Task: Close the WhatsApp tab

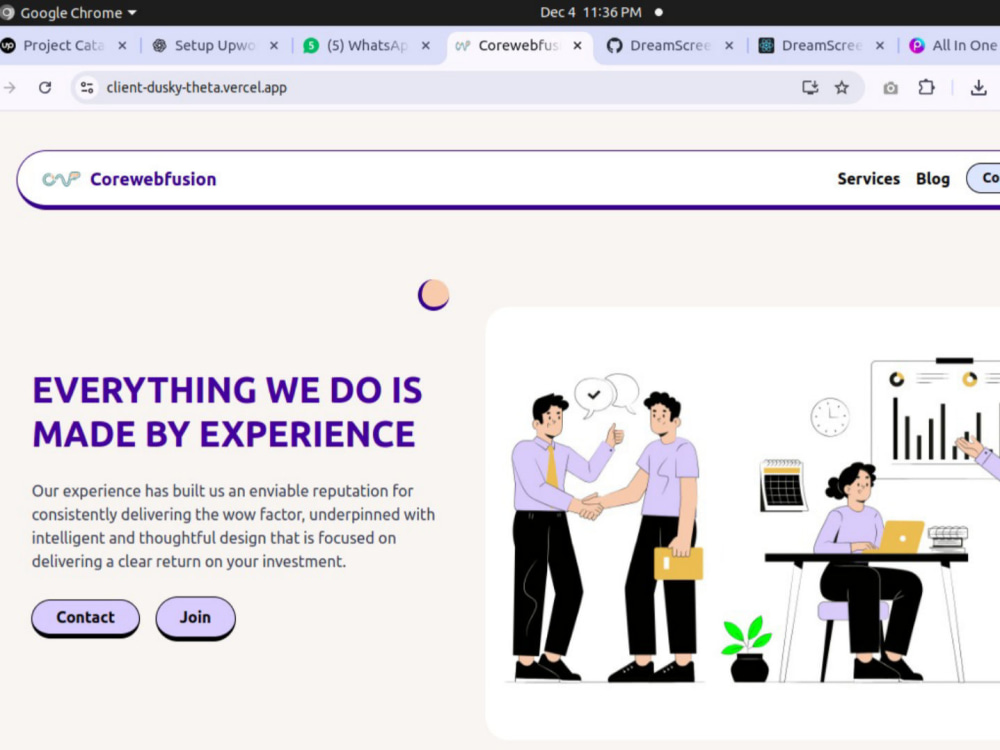Action: pyautogui.click(x=425, y=46)
